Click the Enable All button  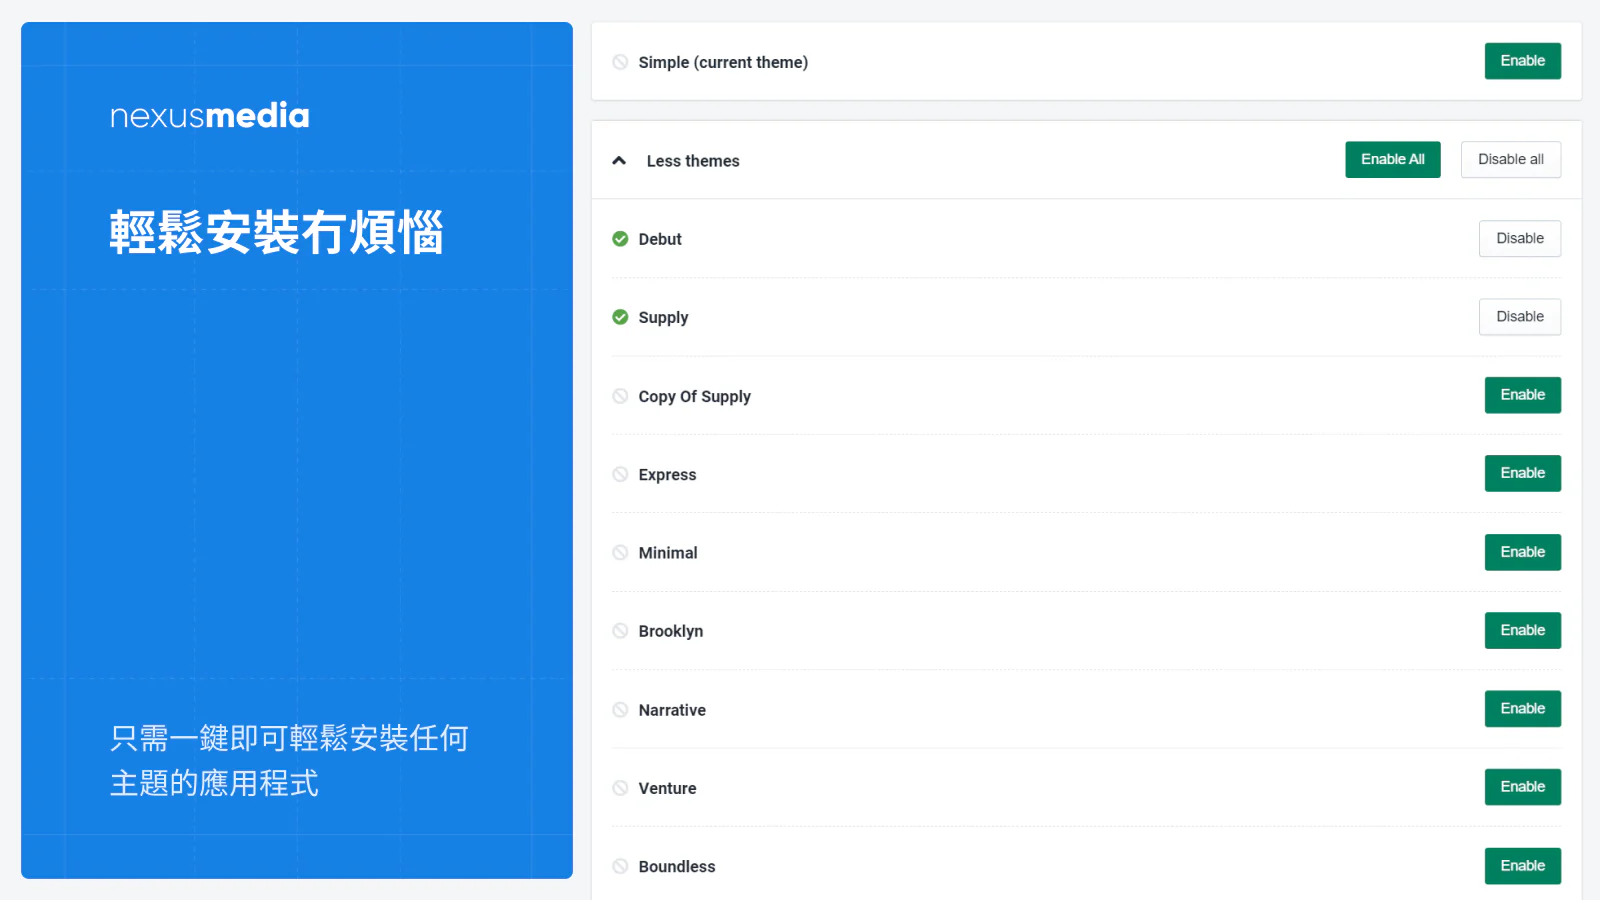1392,159
